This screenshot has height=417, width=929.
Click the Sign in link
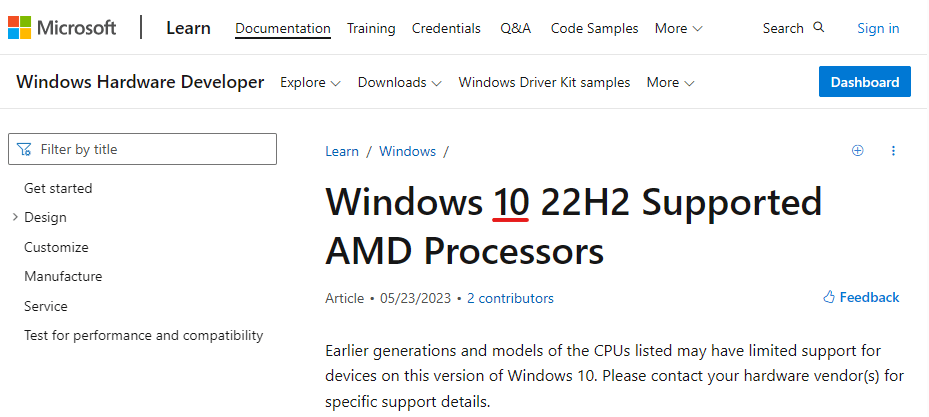point(878,28)
